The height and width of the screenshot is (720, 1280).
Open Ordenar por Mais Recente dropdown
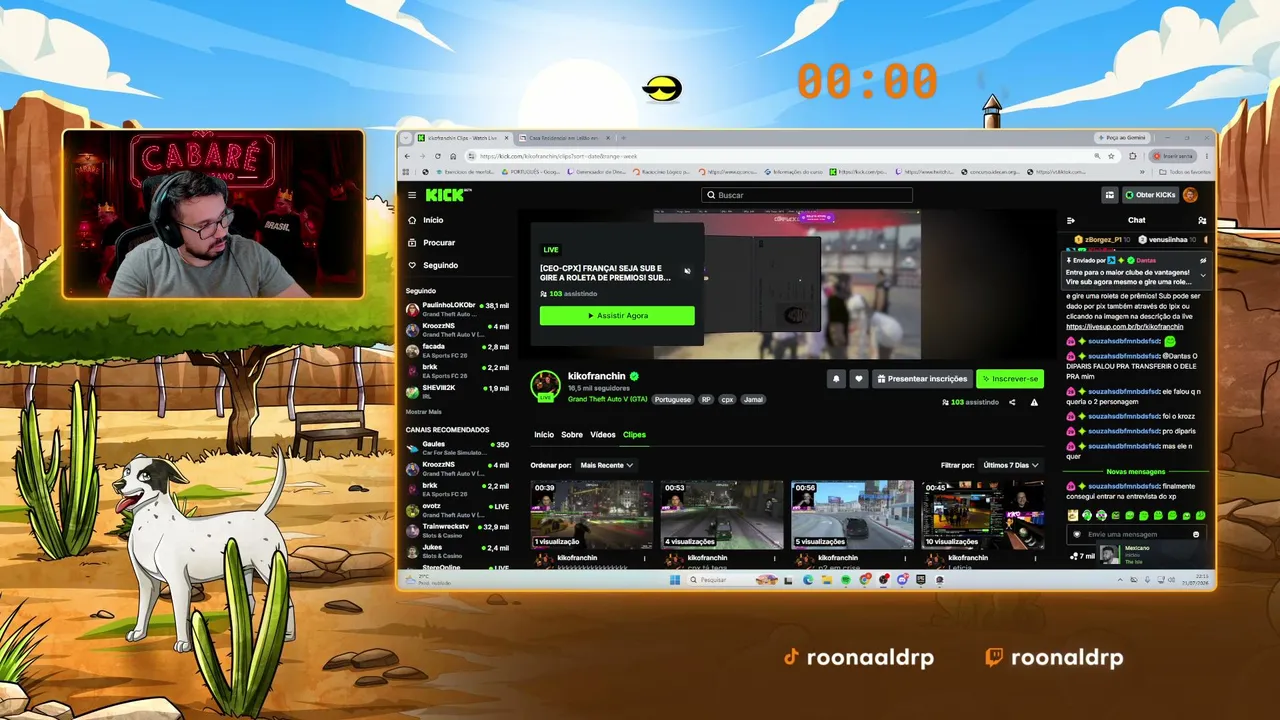pos(607,465)
